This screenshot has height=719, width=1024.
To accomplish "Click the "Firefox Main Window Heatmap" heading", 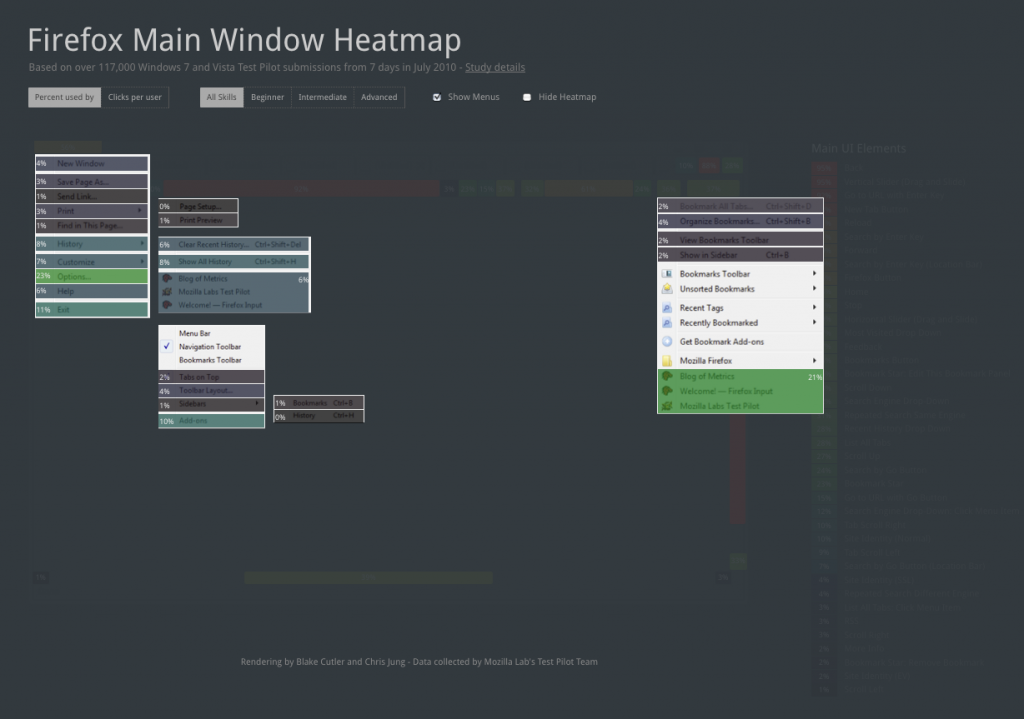I will [244, 40].
